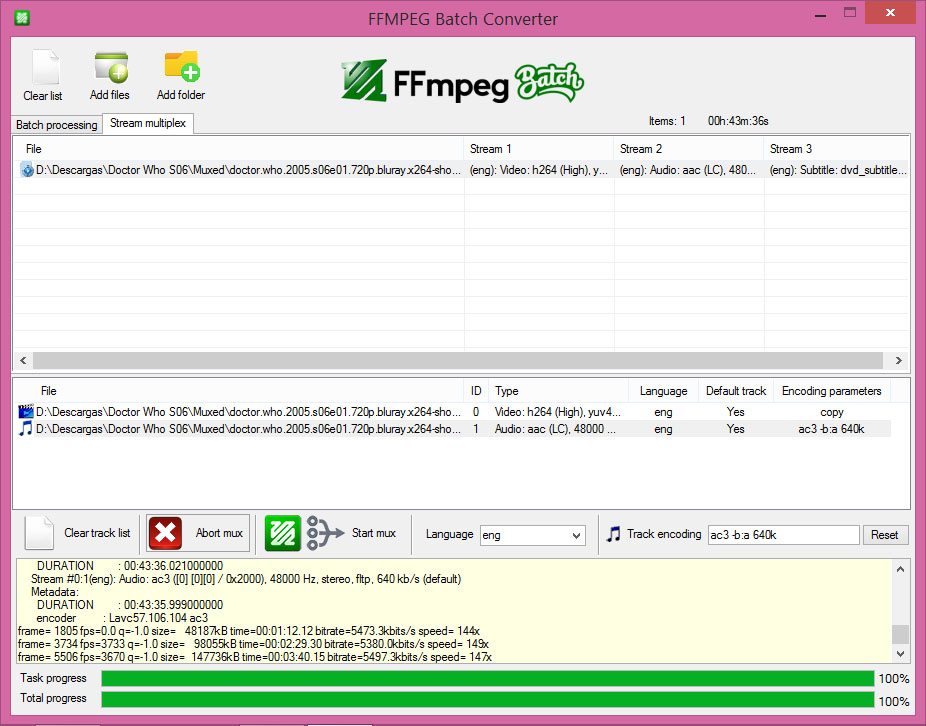Image resolution: width=926 pixels, height=726 pixels.
Task: Select the doctor.who file row in upper list
Action: tap(461, 170)
